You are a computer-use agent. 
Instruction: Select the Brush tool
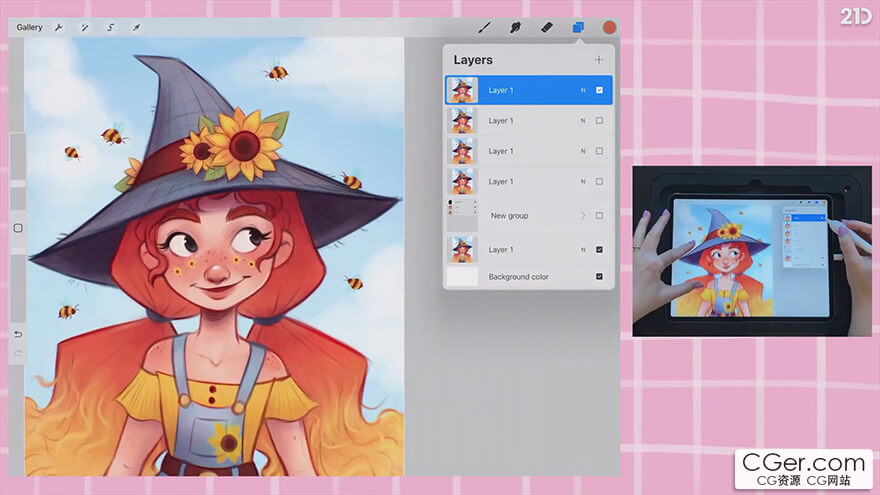pyautogui.click(x=485, y=27)
